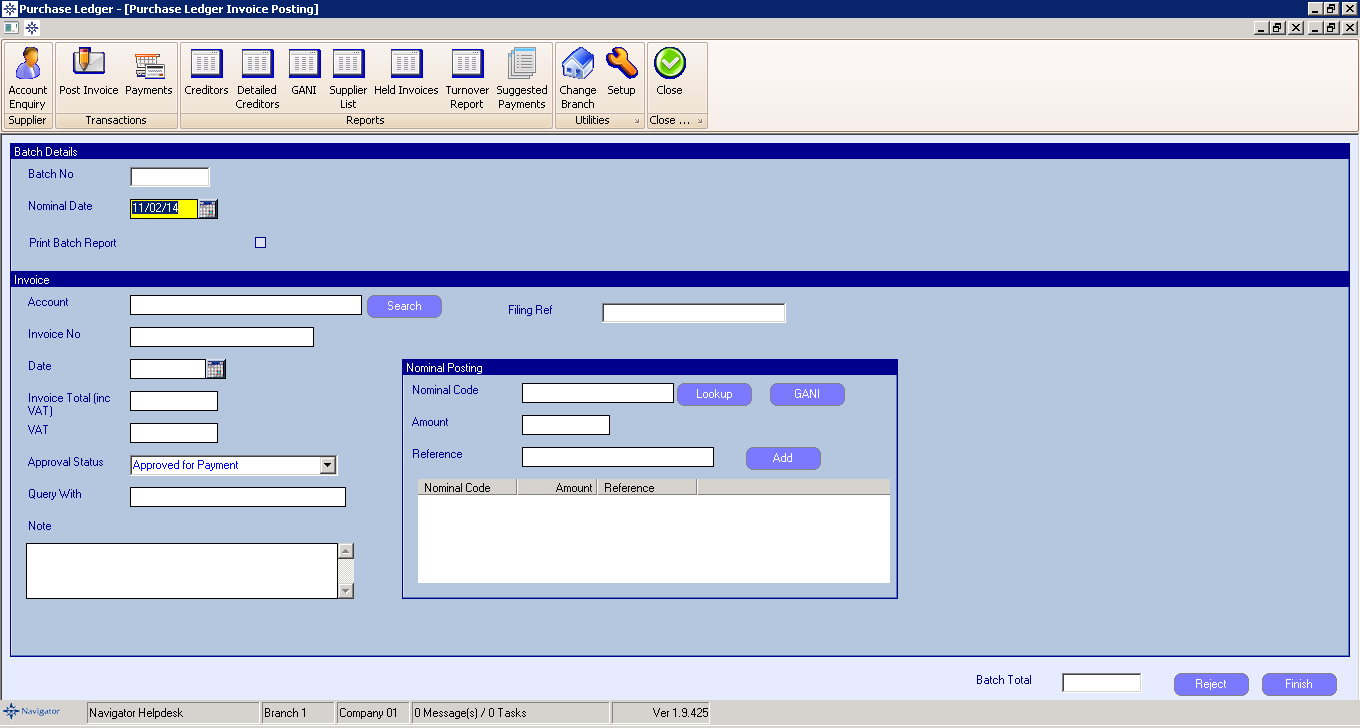Screen dimensions: 1360x728
Task: Click the Search button next to Account
Action: [x=404, y=306]
